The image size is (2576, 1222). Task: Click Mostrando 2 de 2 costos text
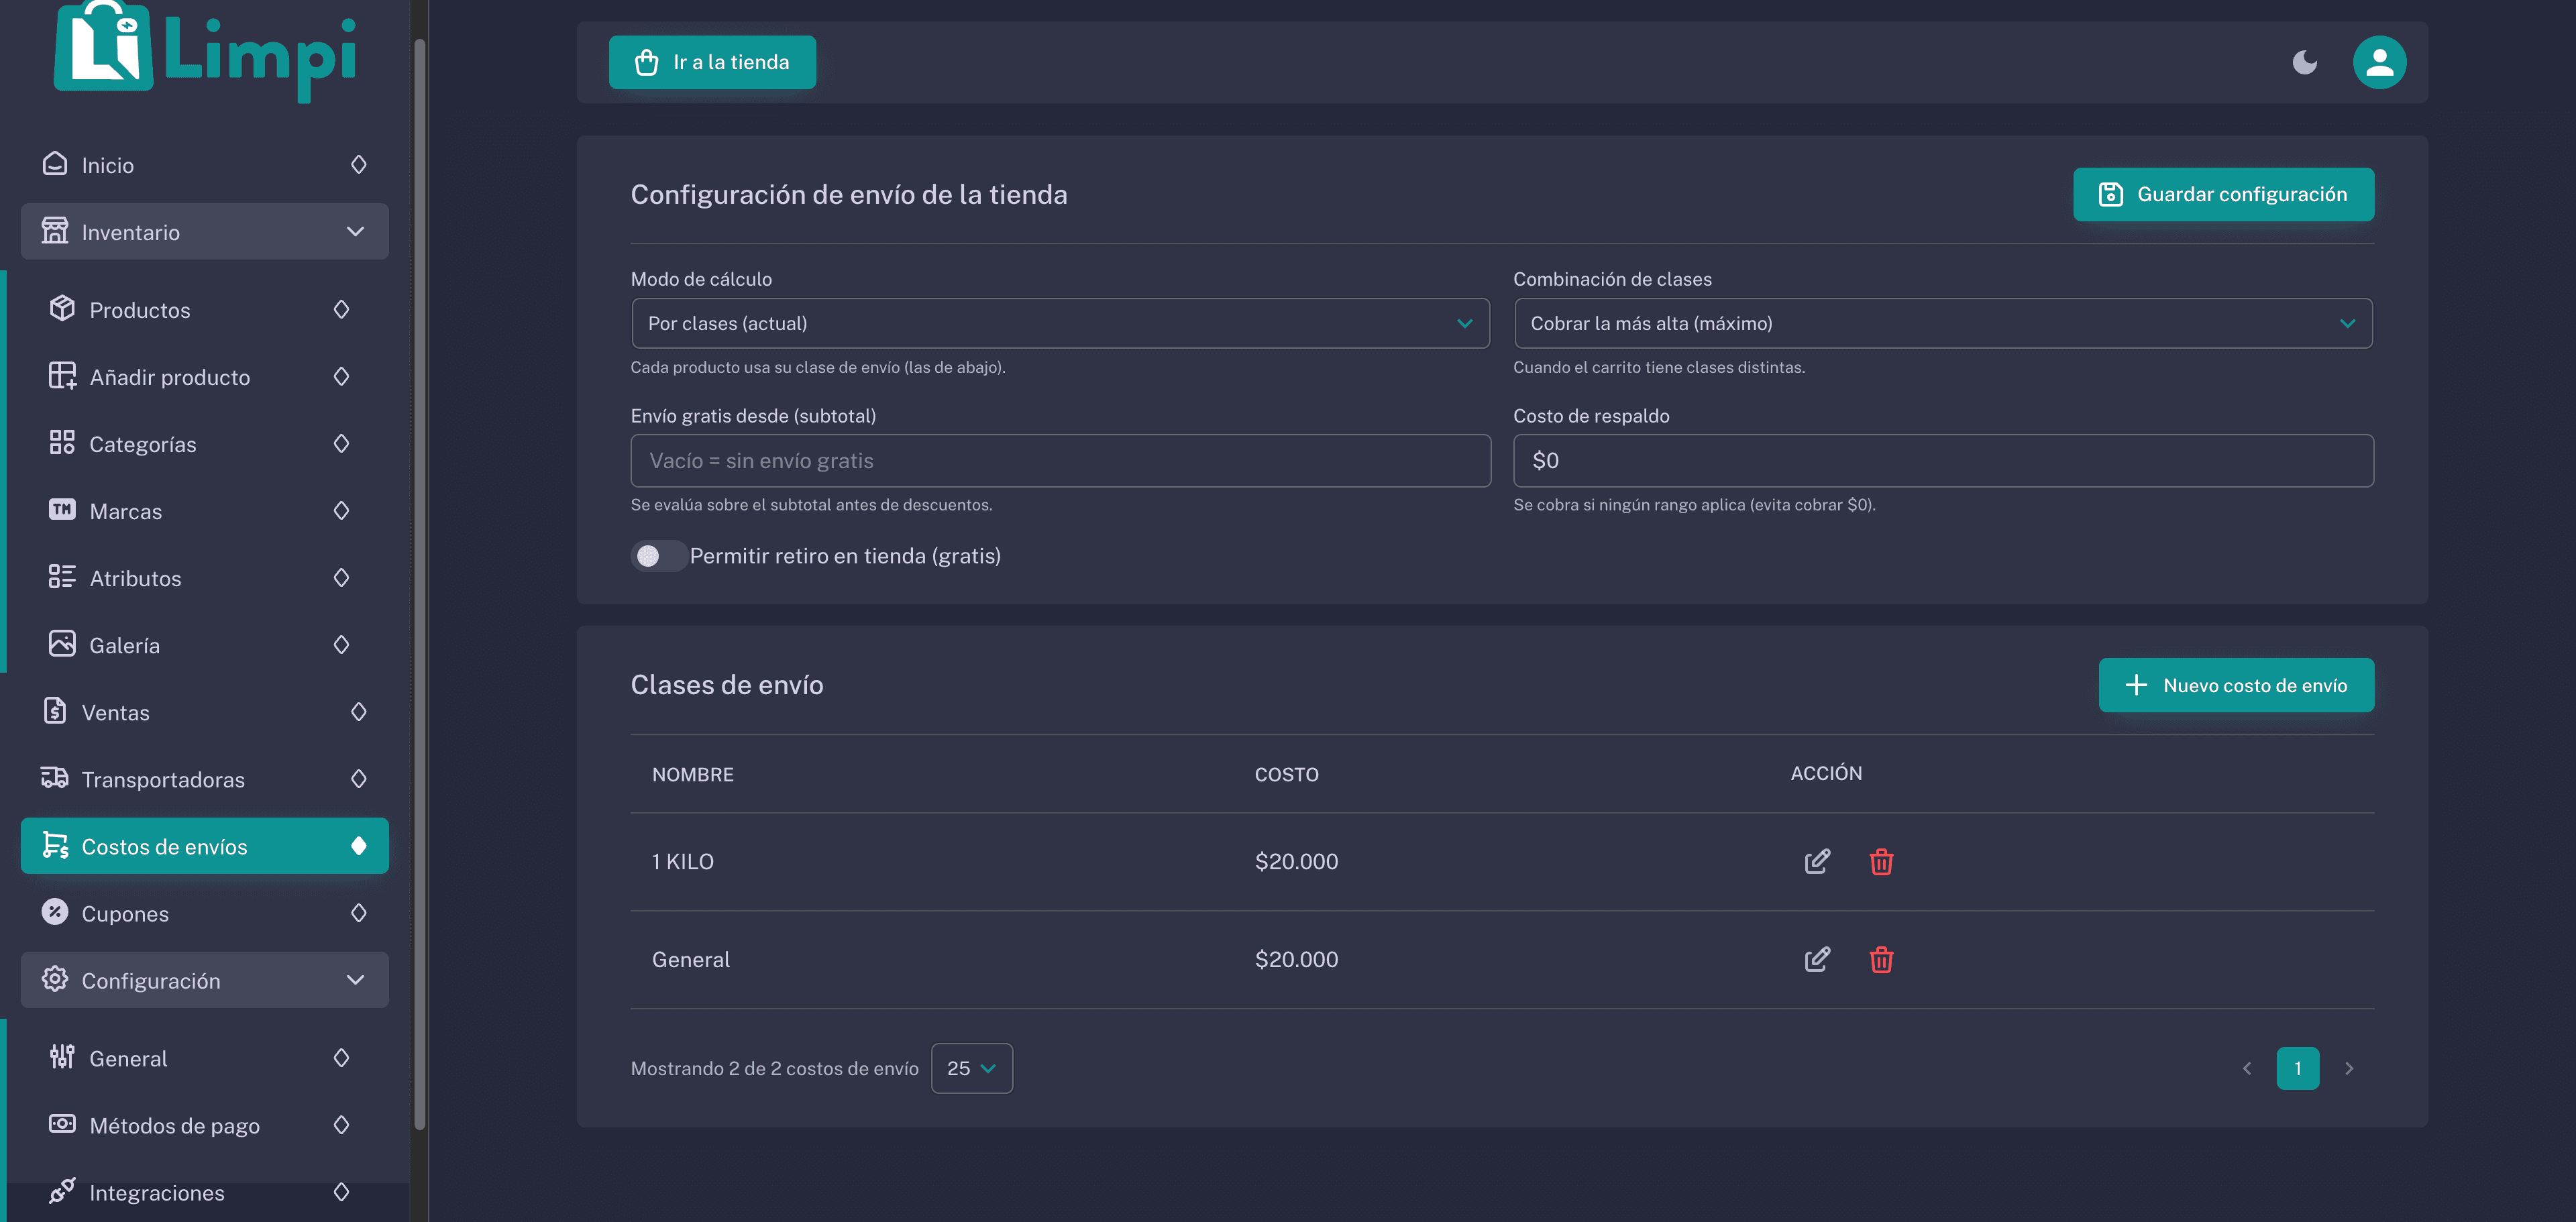pos(774,1068)
